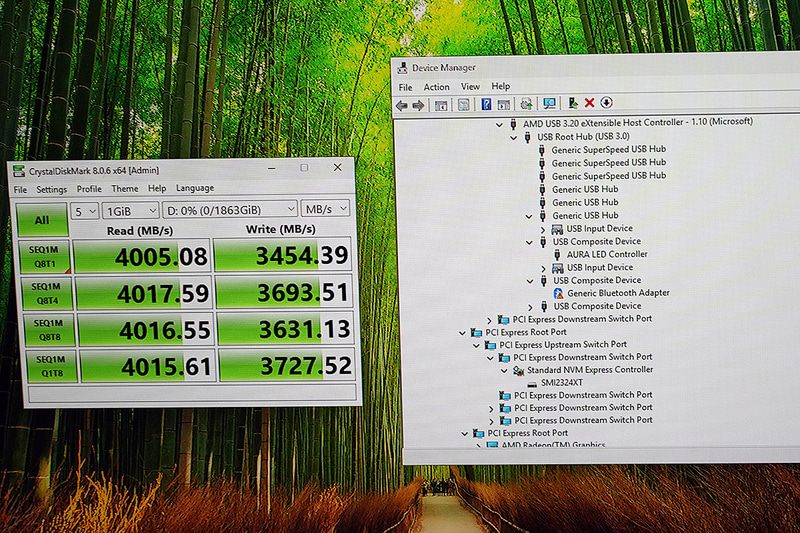
Task: Open Help menu in CrystalDiskMark
Action: tap(157, 188)
